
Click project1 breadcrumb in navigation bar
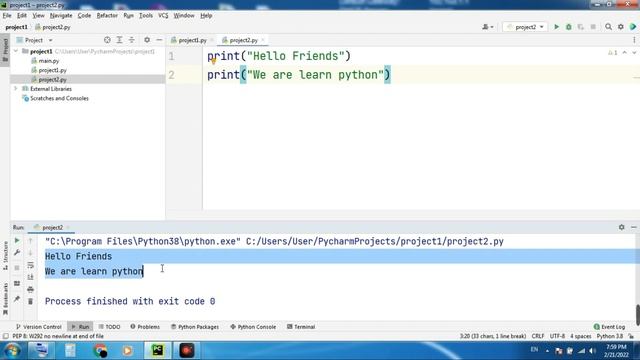pyautogui.click(x=16, y=27)
